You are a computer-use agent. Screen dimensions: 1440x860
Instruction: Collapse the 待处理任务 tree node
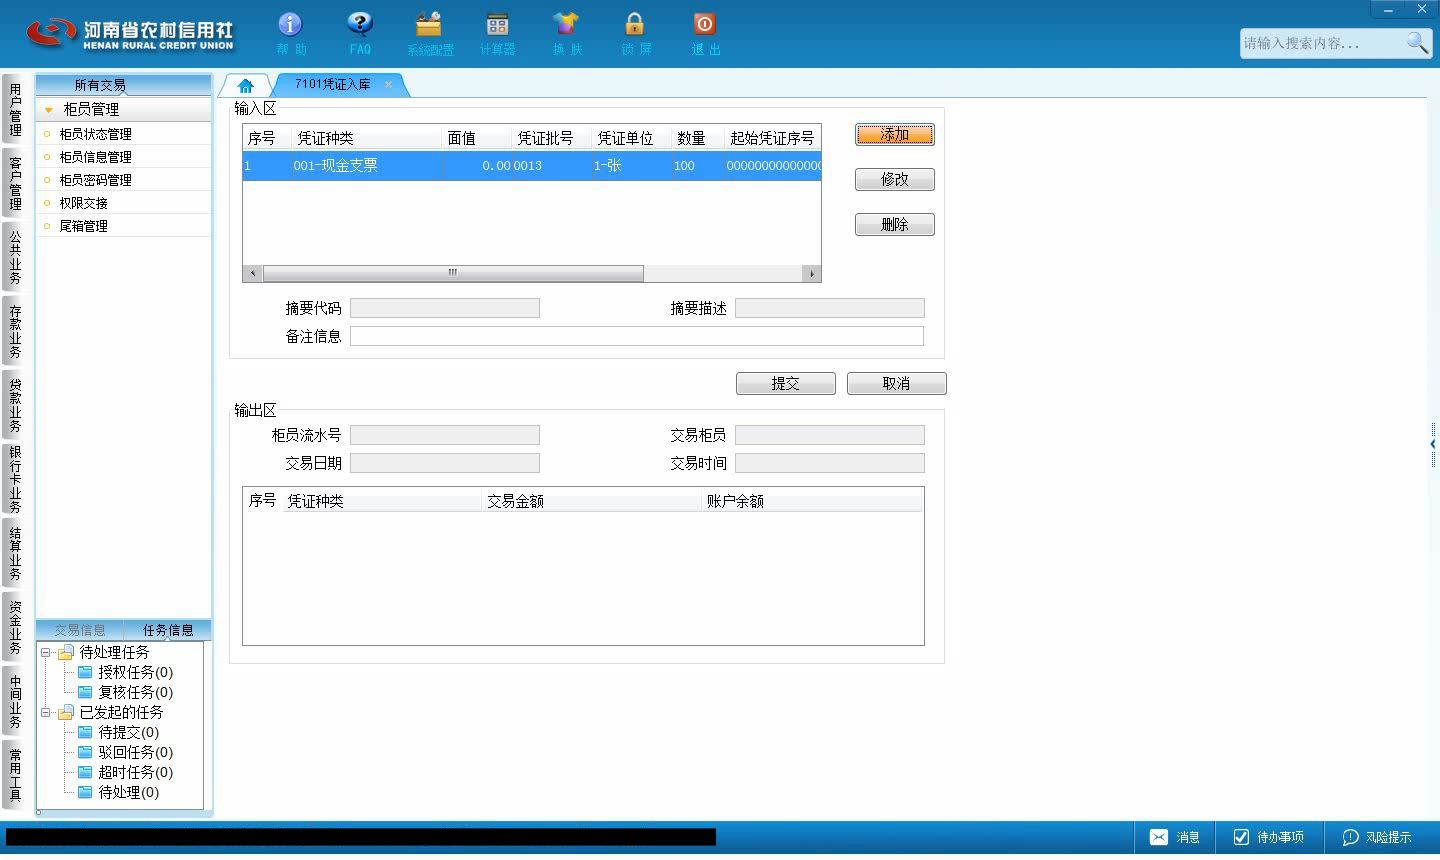[x=45, y=652]
